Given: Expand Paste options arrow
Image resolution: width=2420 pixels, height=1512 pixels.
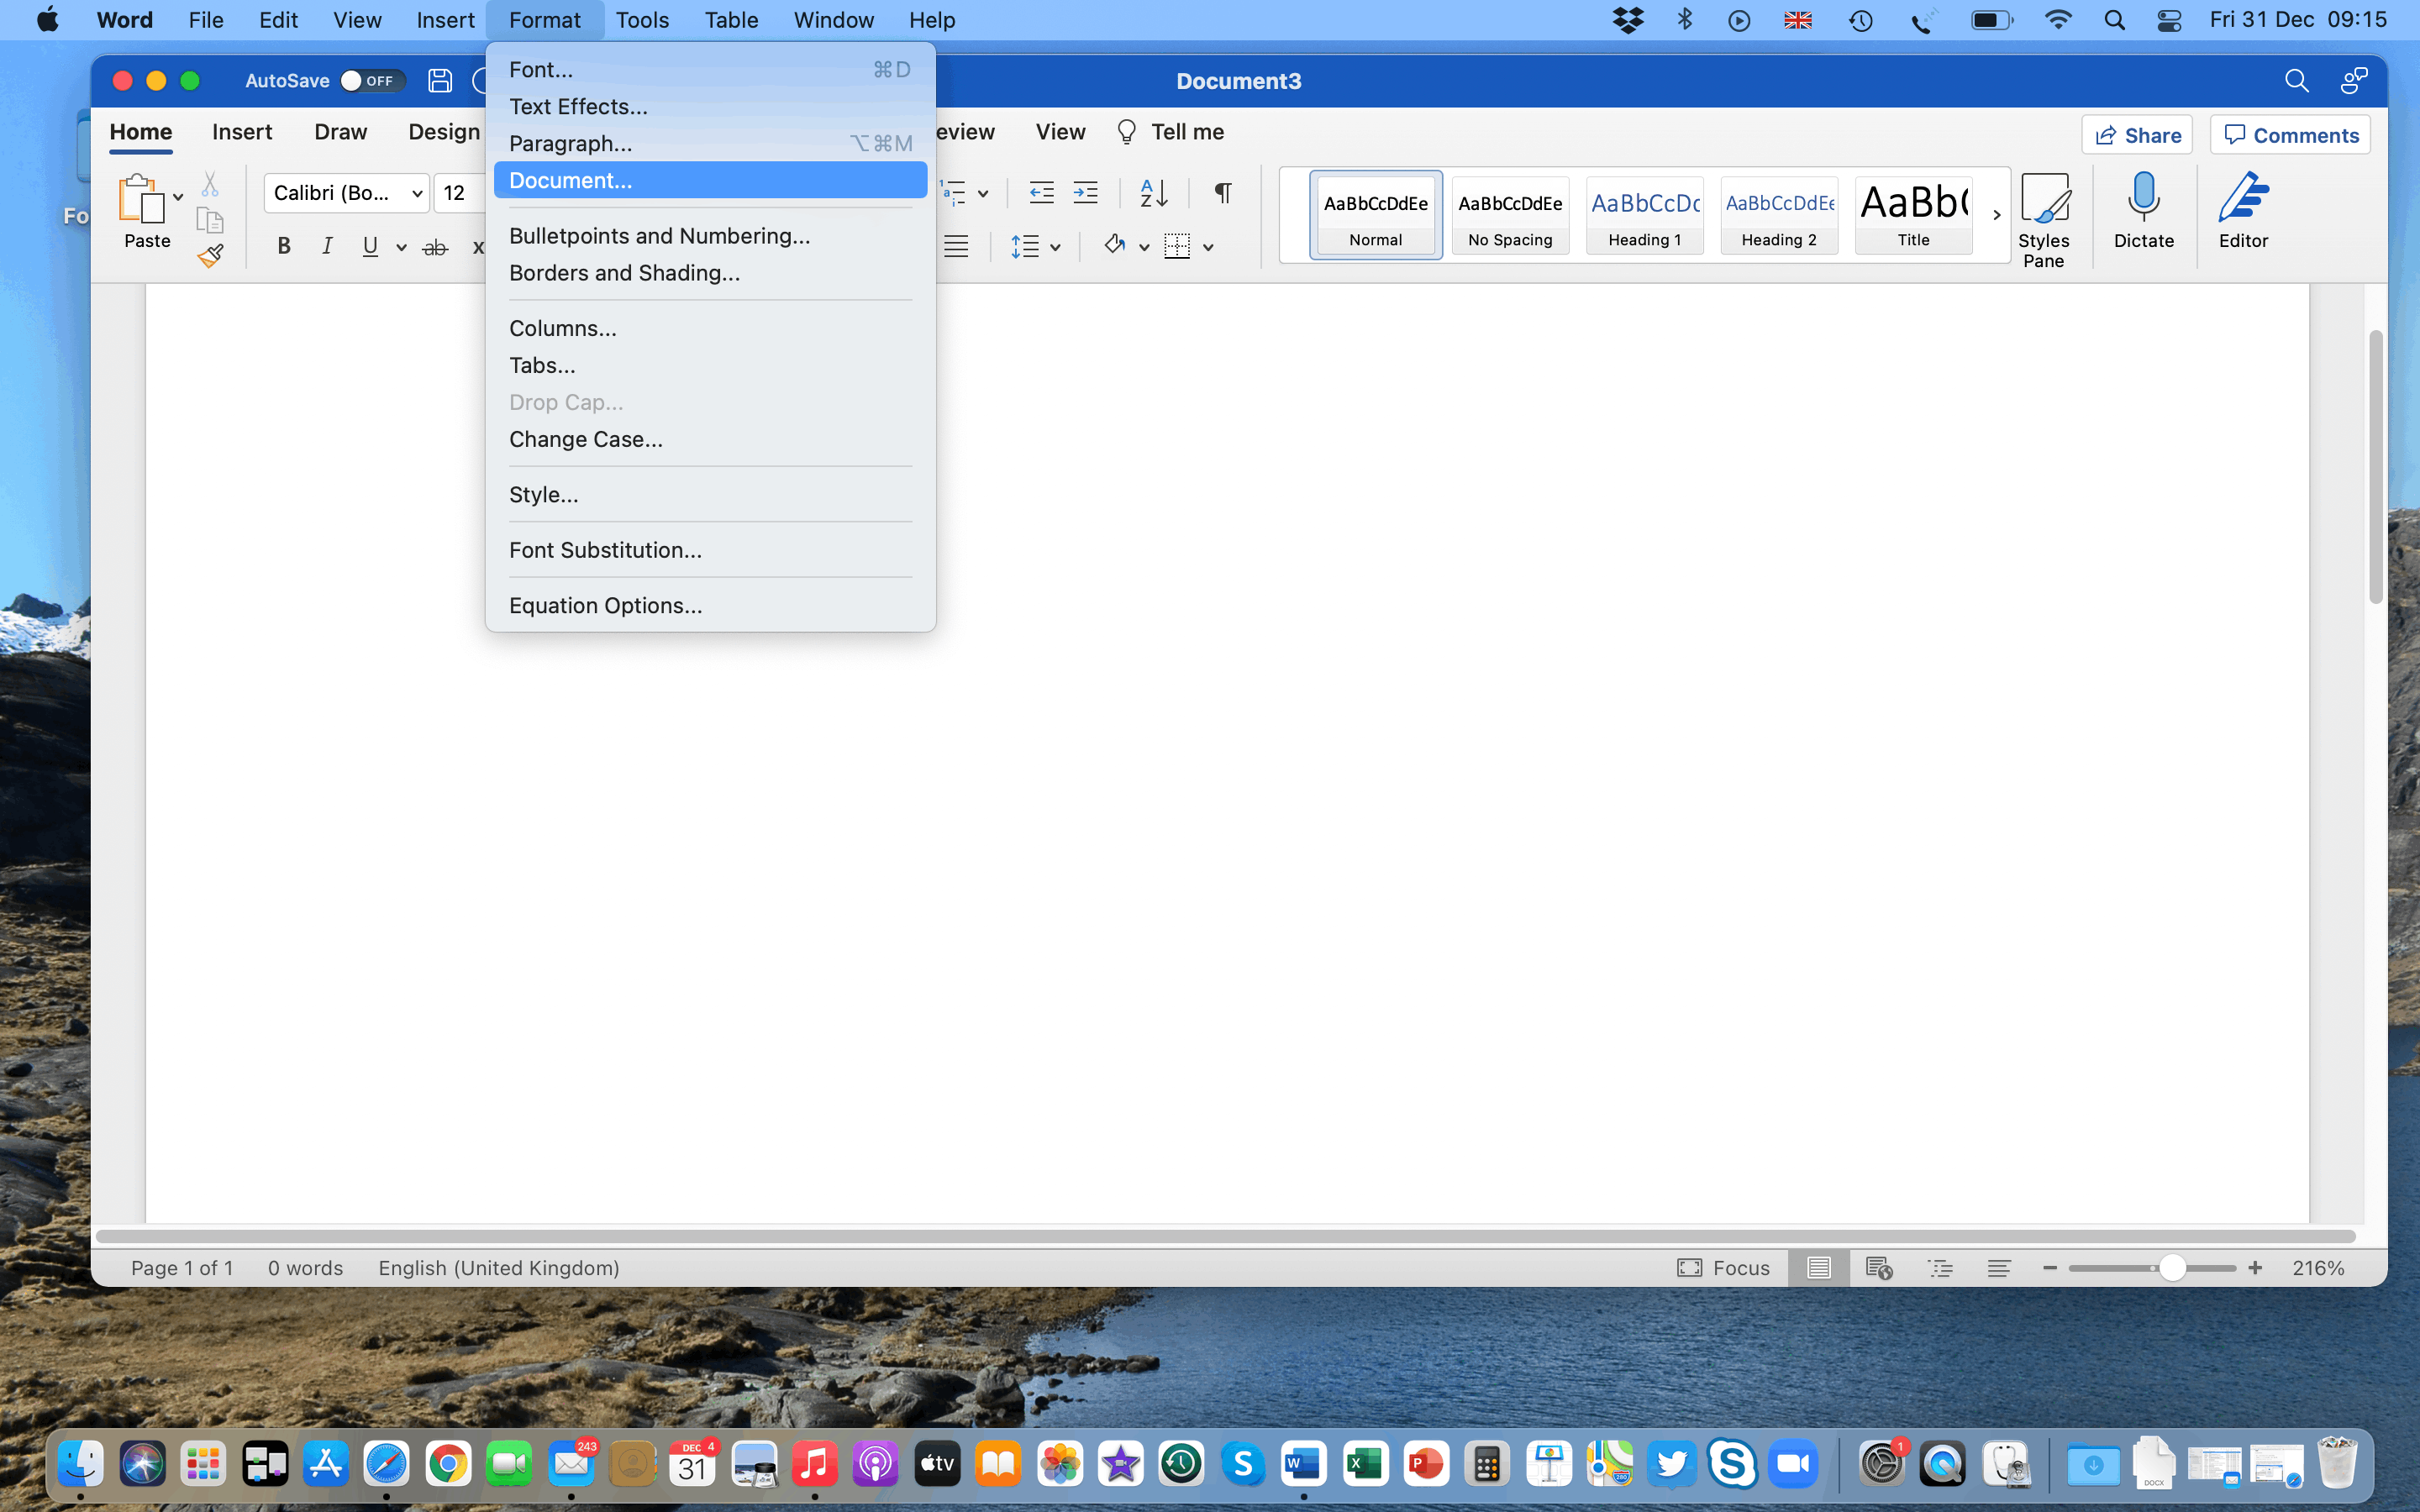Looking at the screenshot, I should (178, 197).
